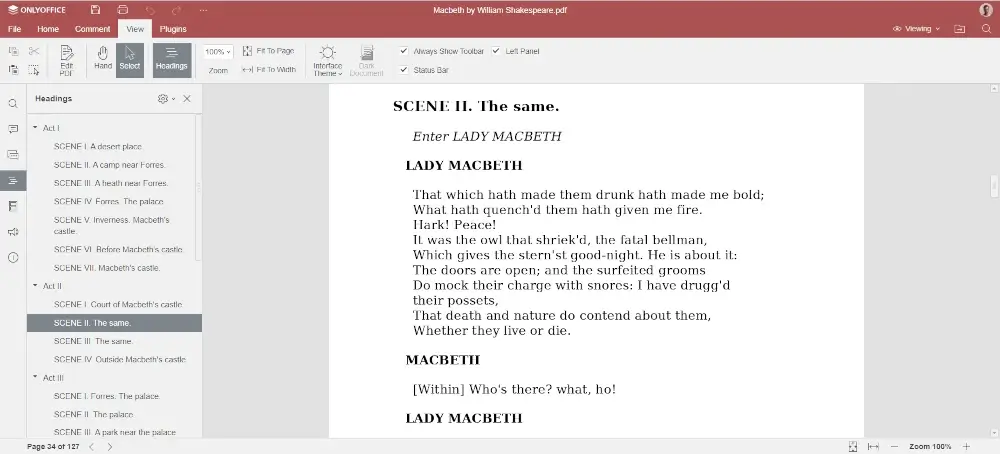Image resolution: width=1000 pixels, height=454 pixels.
Task: Open the 100% zoom dropdown
Action: tap(218, 51)
